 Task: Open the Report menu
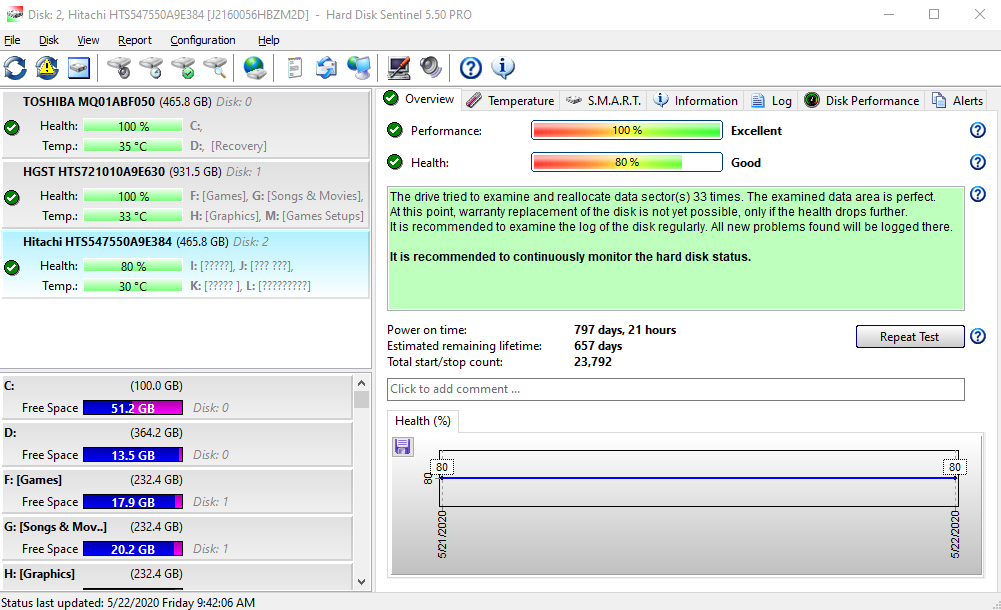pos(135,40)
